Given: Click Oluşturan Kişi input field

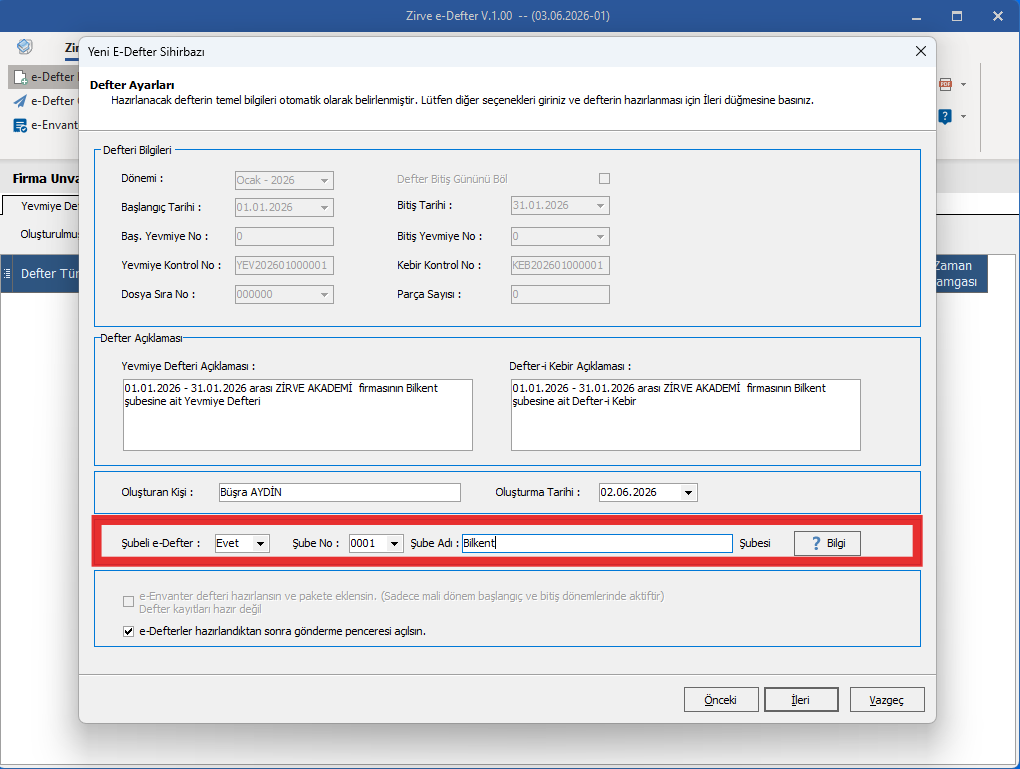Looking at the screenshot, I should tap(340, 492).
